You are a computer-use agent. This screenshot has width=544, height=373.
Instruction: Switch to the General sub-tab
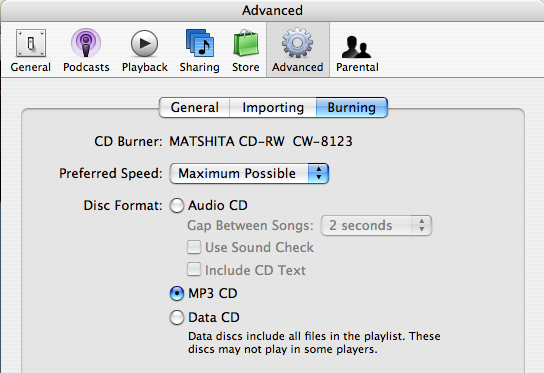pos(195,108)
